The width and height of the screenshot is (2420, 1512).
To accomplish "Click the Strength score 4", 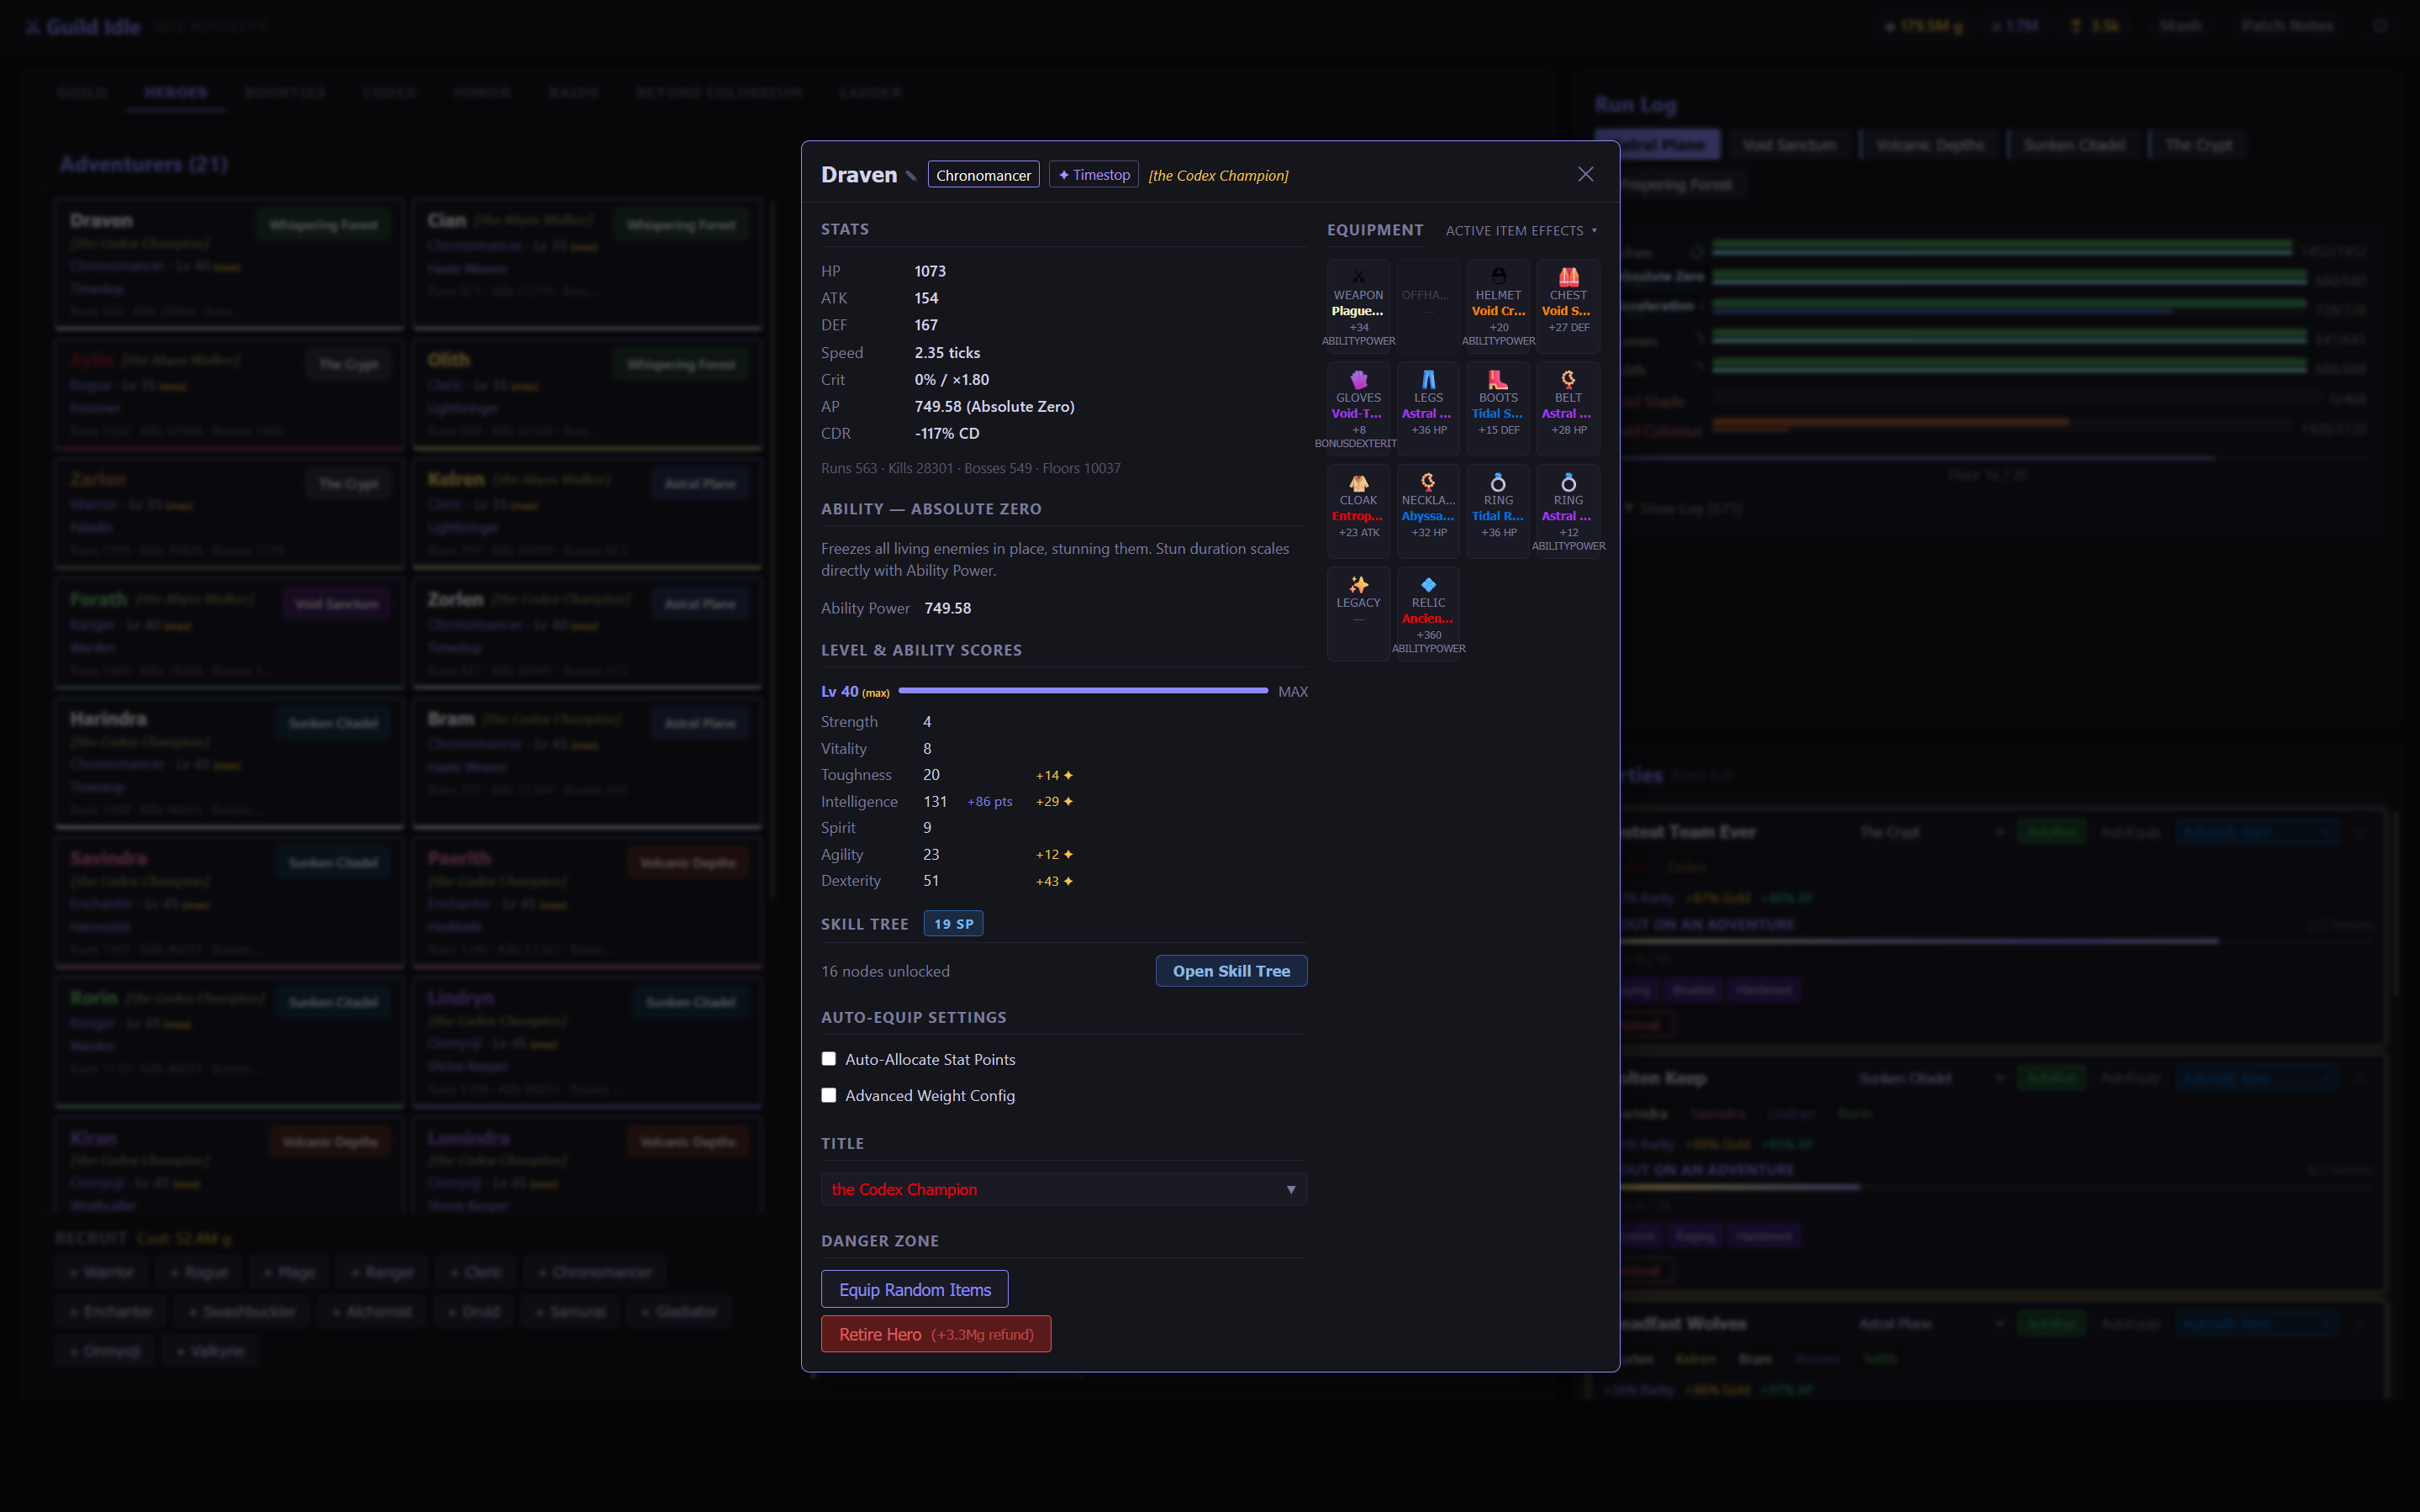I will [x=927, y=721].
